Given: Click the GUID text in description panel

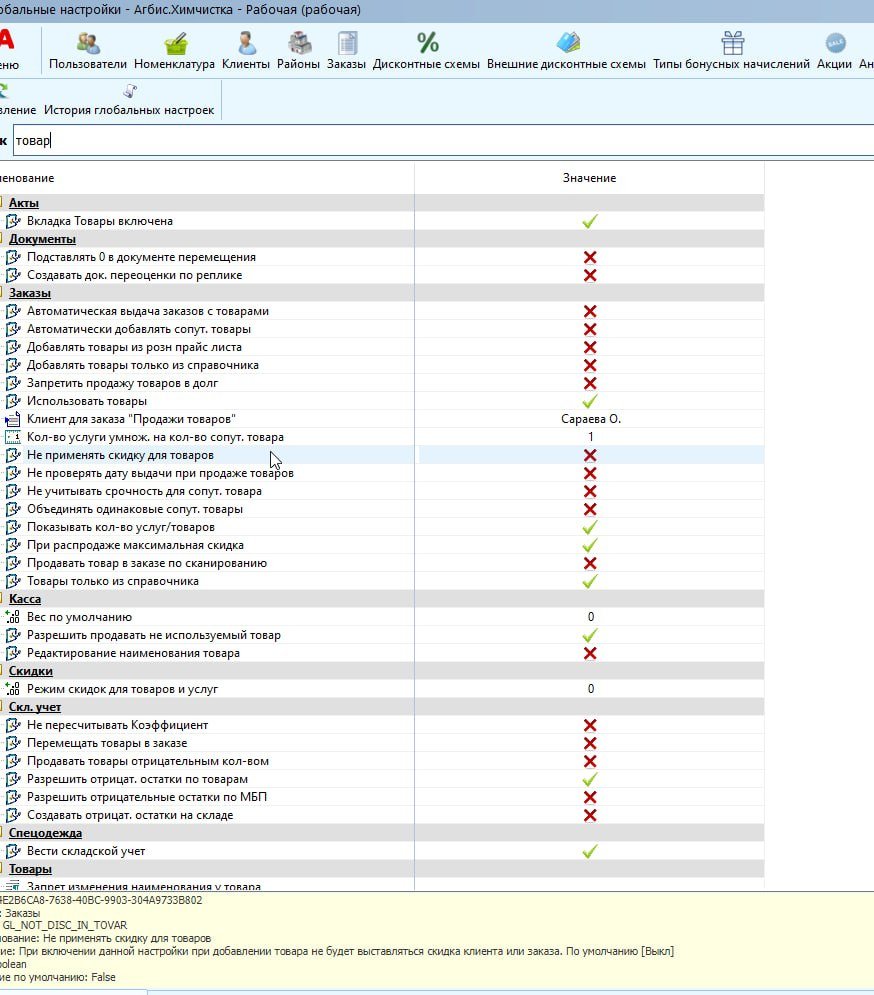Looking at the screenshot, I should coord(101,900).
